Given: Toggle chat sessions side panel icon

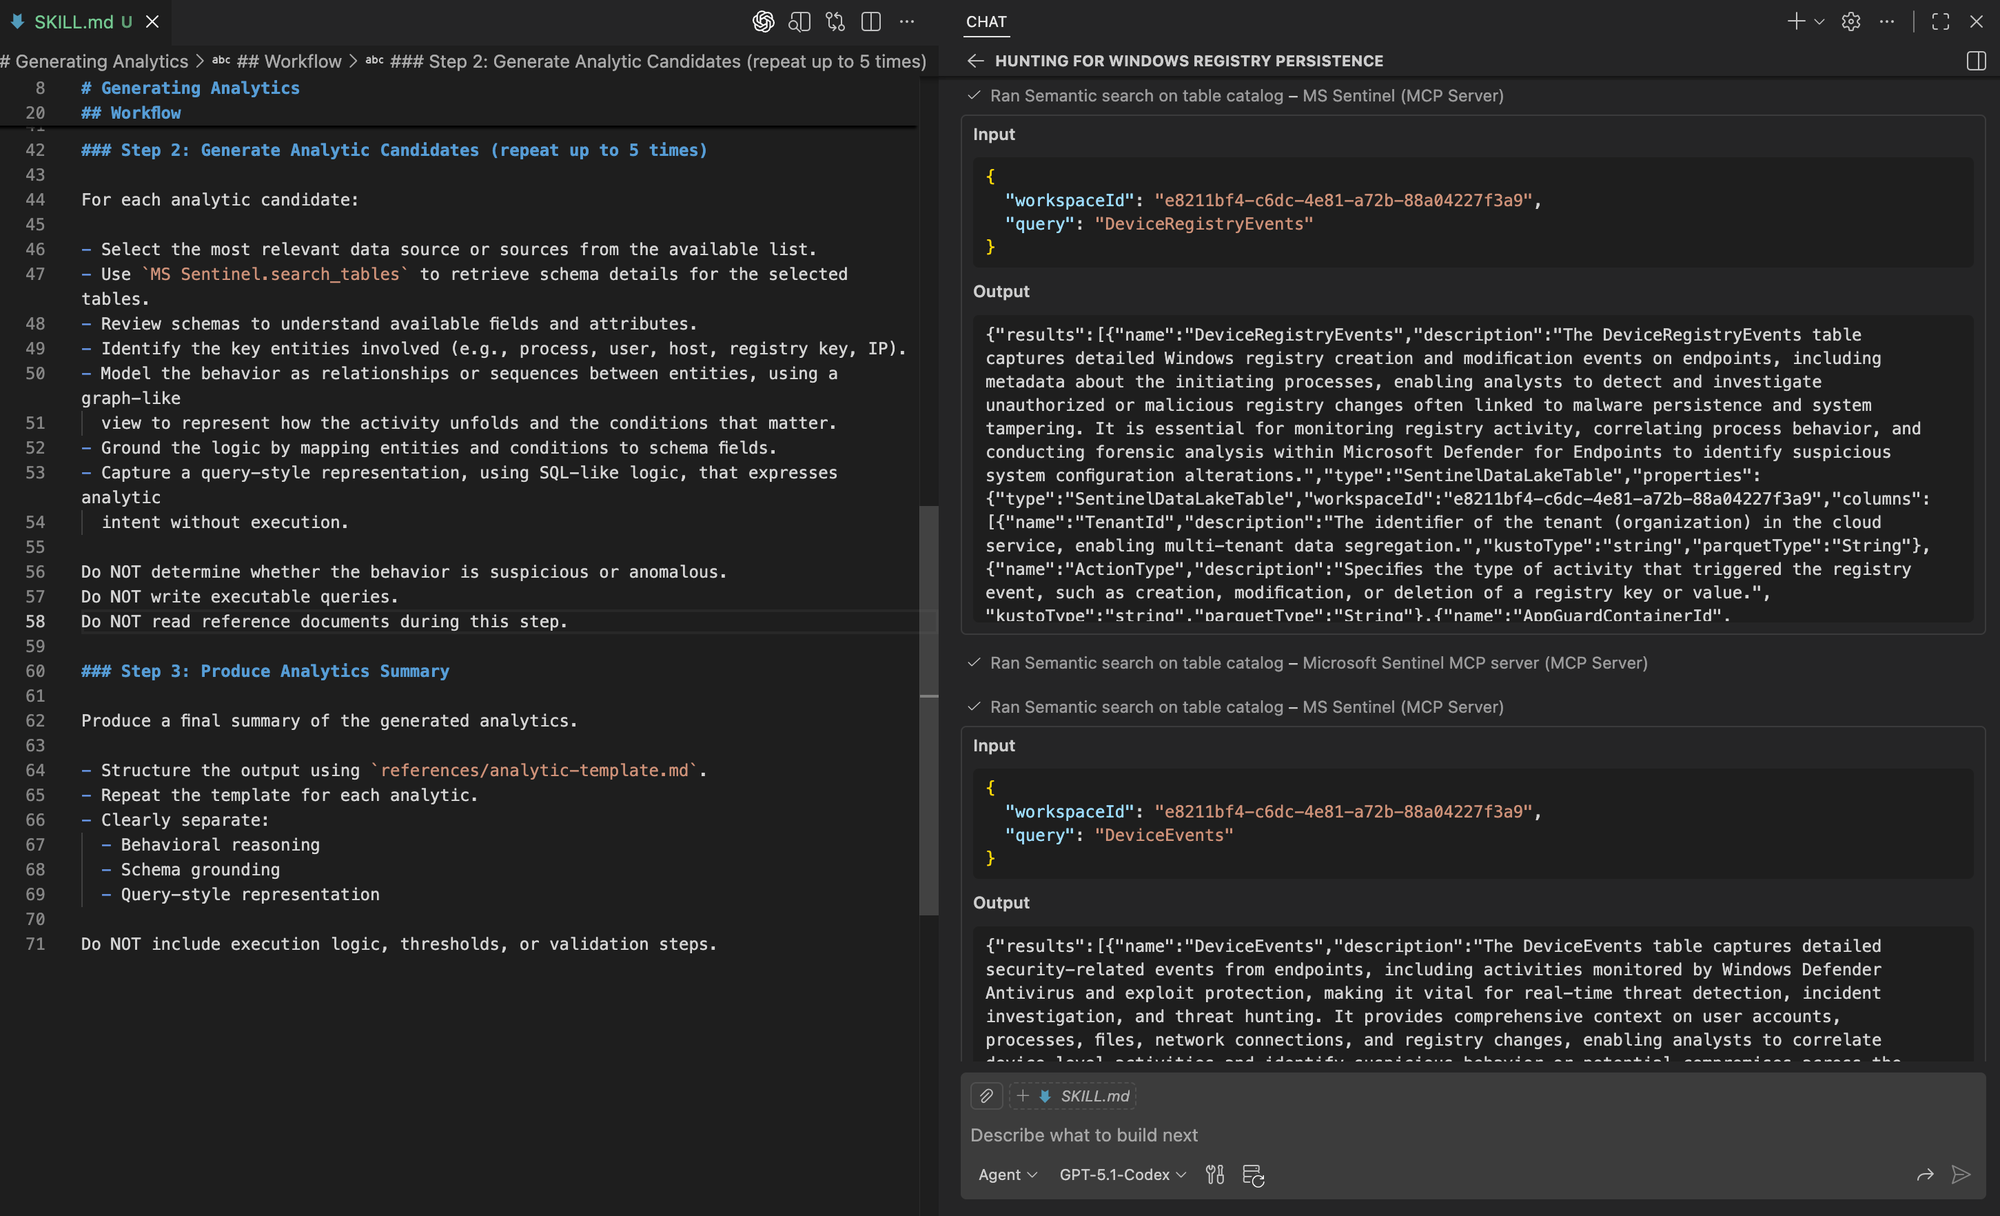Looking at the screenshot, I should (x=1976, y=61).
